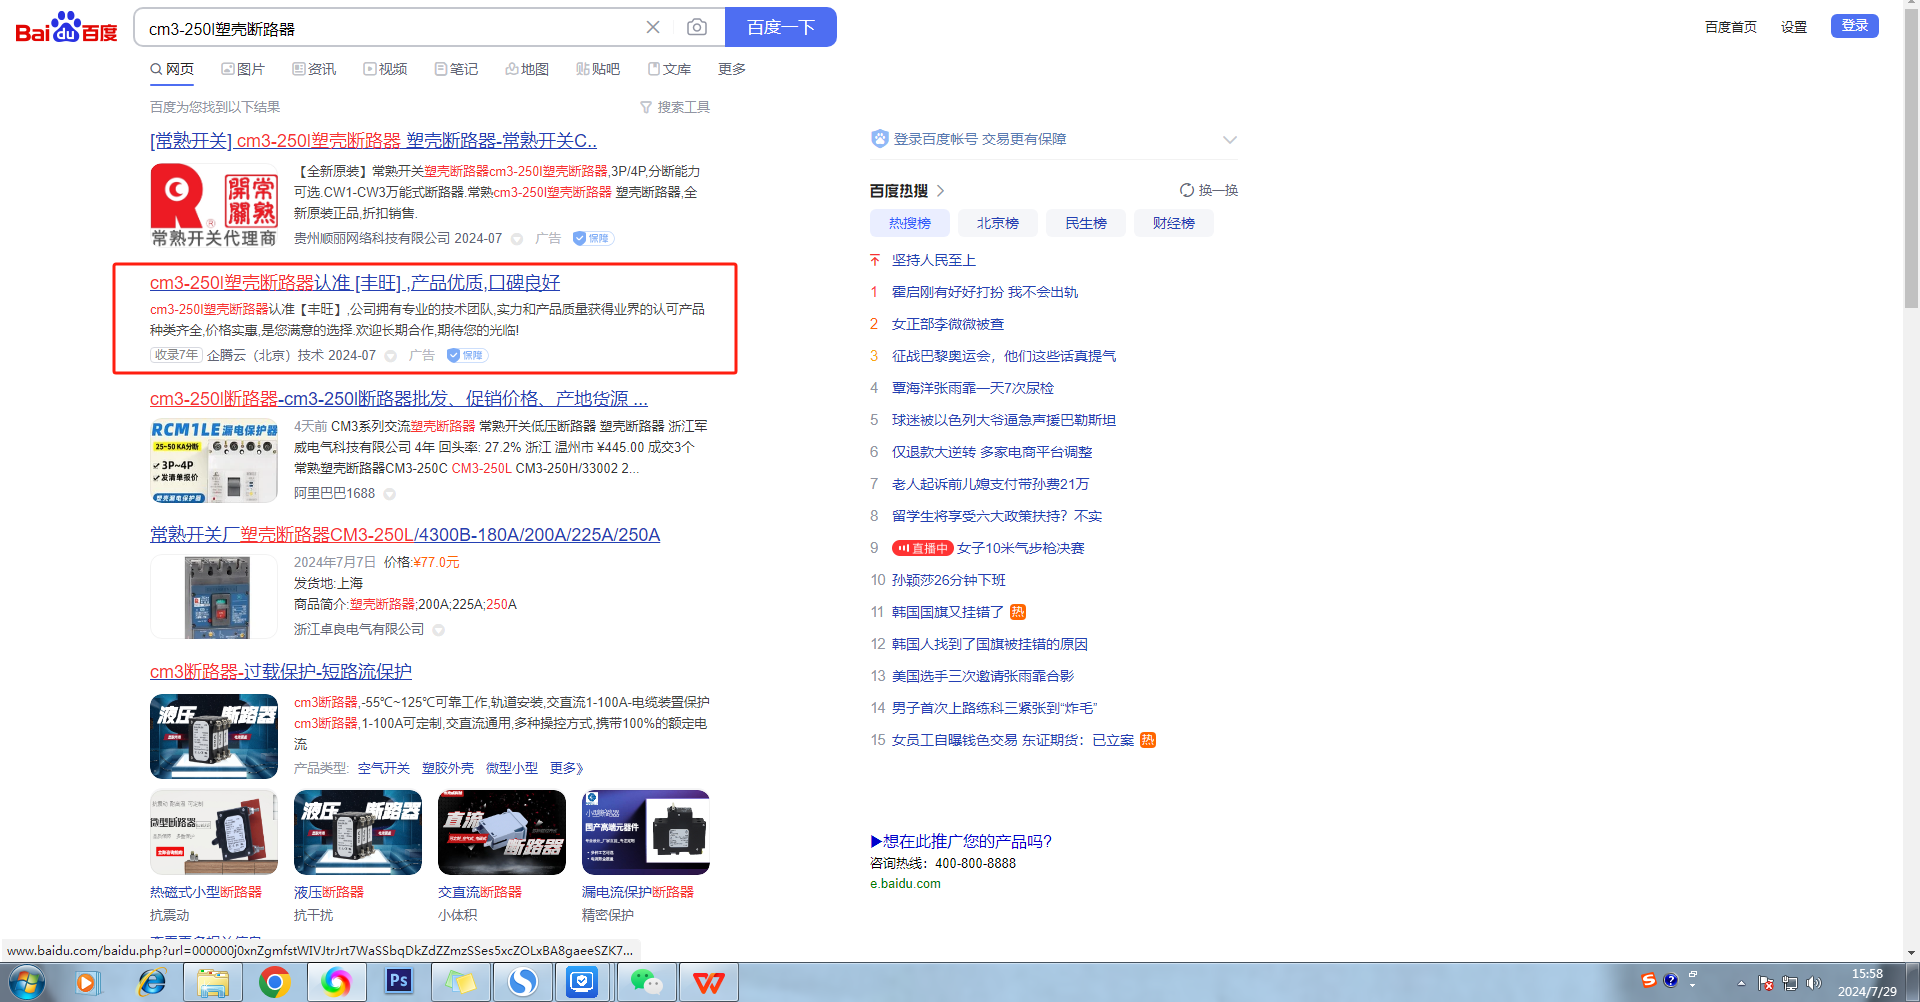Open the 视频 search tab

tap(385, 69)
